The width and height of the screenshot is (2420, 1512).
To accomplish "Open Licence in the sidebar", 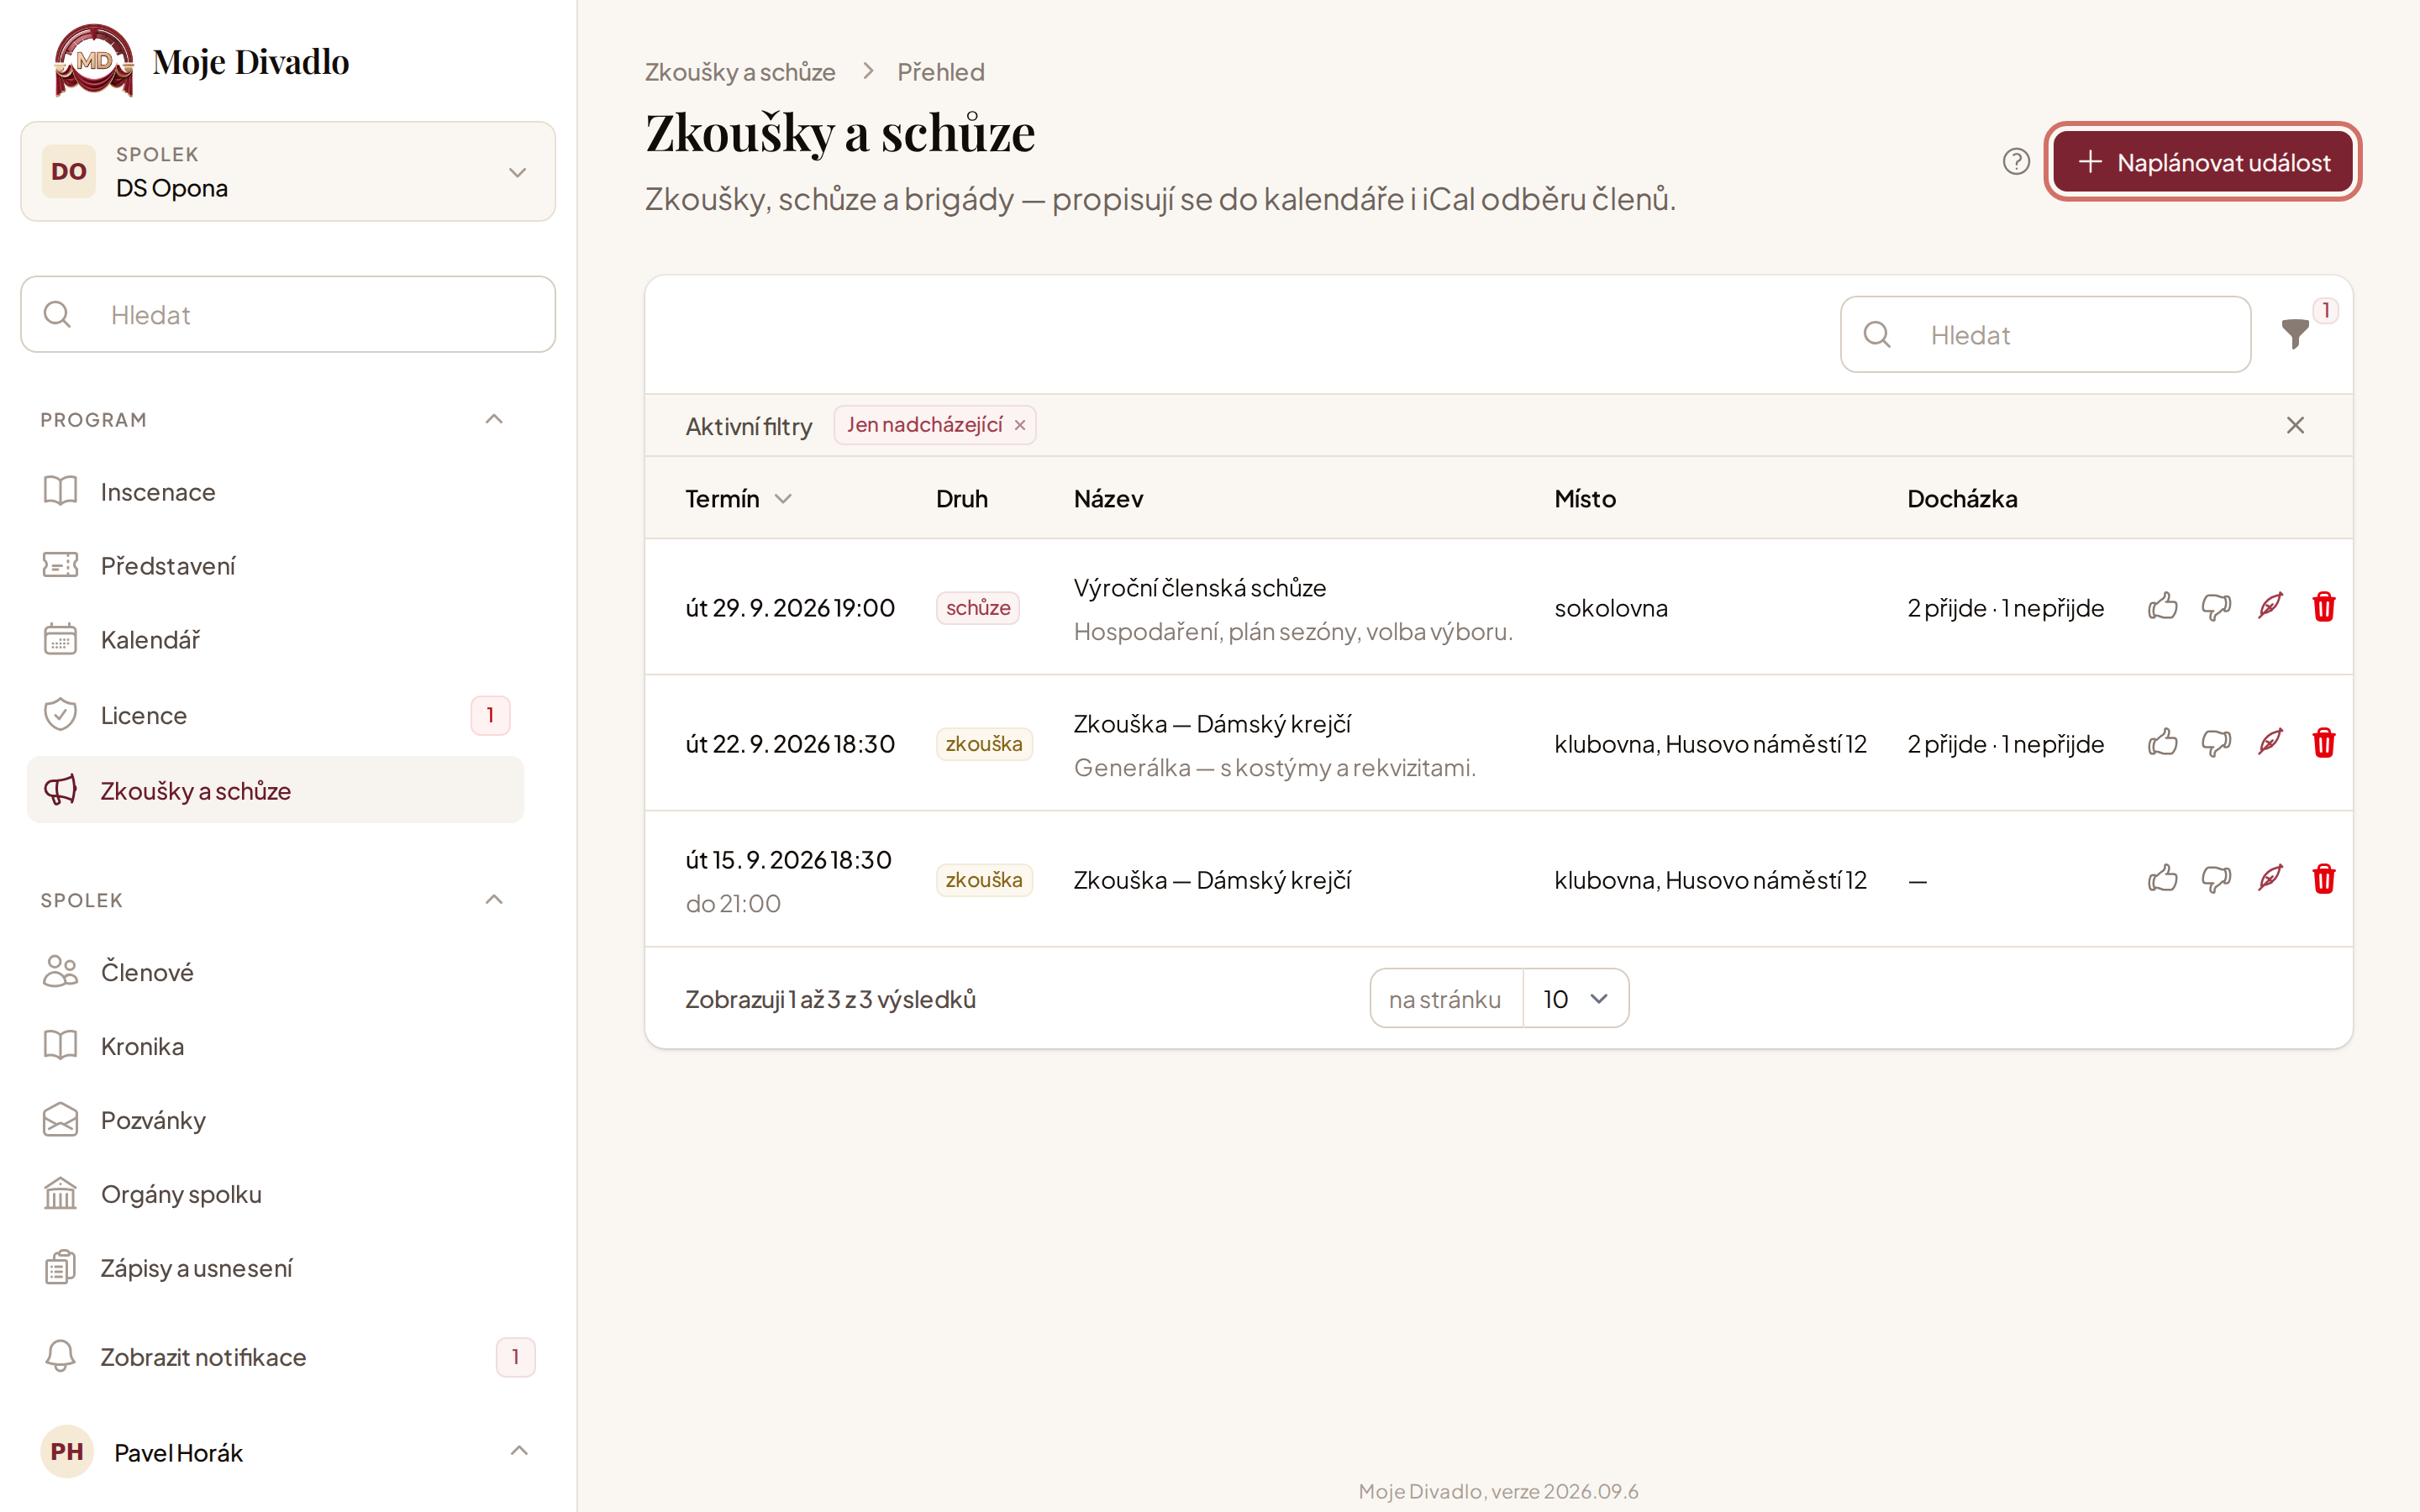I will tap(275, 716).
